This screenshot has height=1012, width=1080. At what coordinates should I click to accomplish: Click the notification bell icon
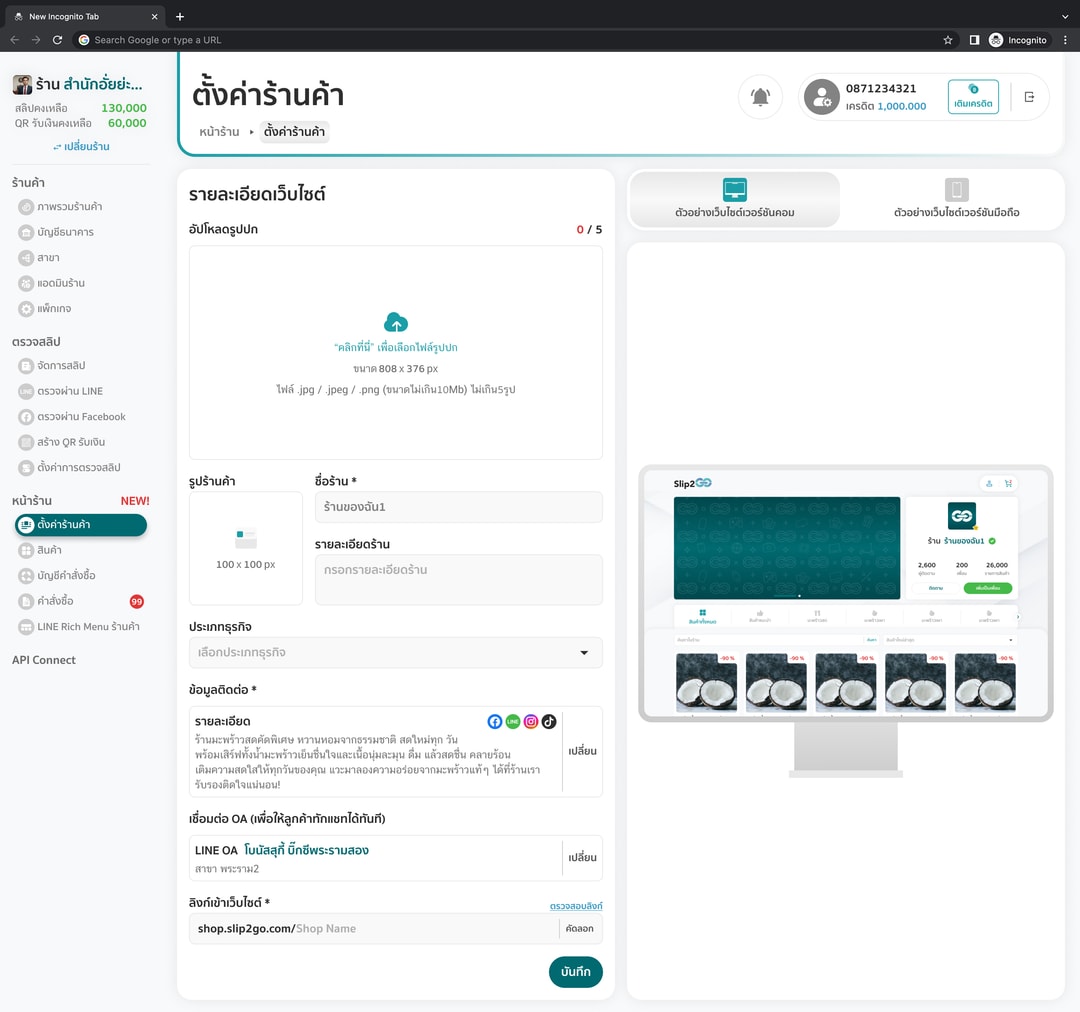pos(760,97)
